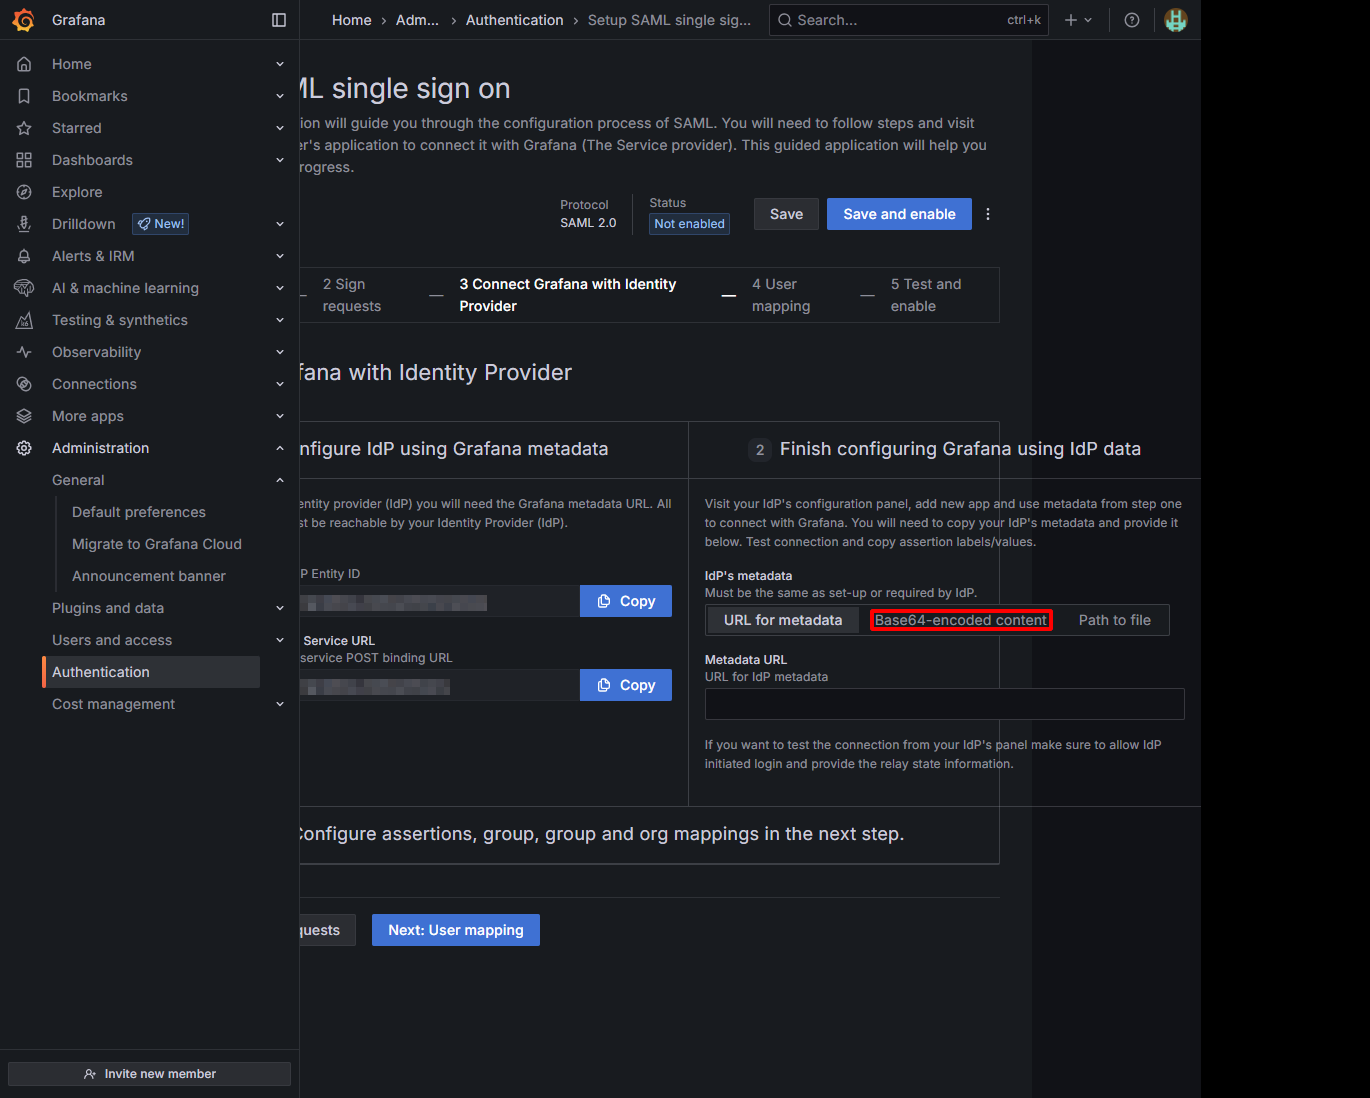Click the Explore compass icon in sidebar
The width and height of the screenshot is (1370, 1098).
tap(24, 192)
